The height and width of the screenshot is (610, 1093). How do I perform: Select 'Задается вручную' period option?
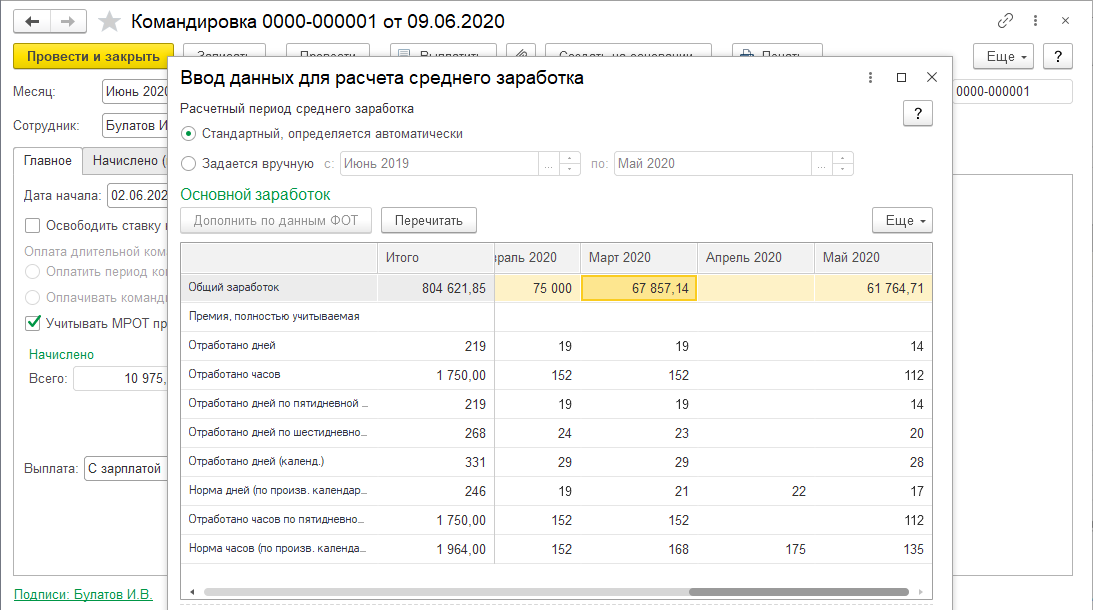[x=189, y=163]
